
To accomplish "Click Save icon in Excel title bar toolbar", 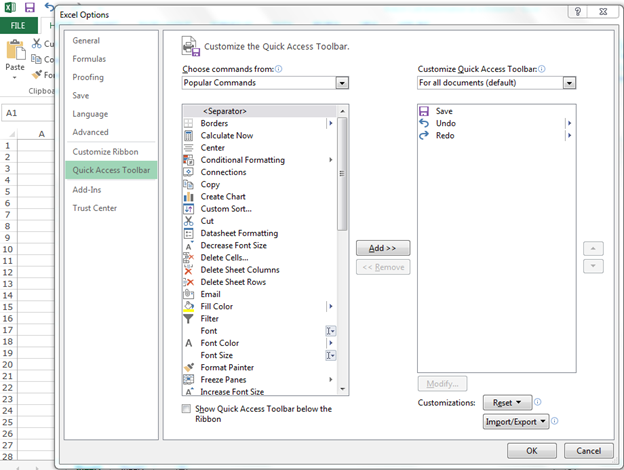I will click(29, 7).
